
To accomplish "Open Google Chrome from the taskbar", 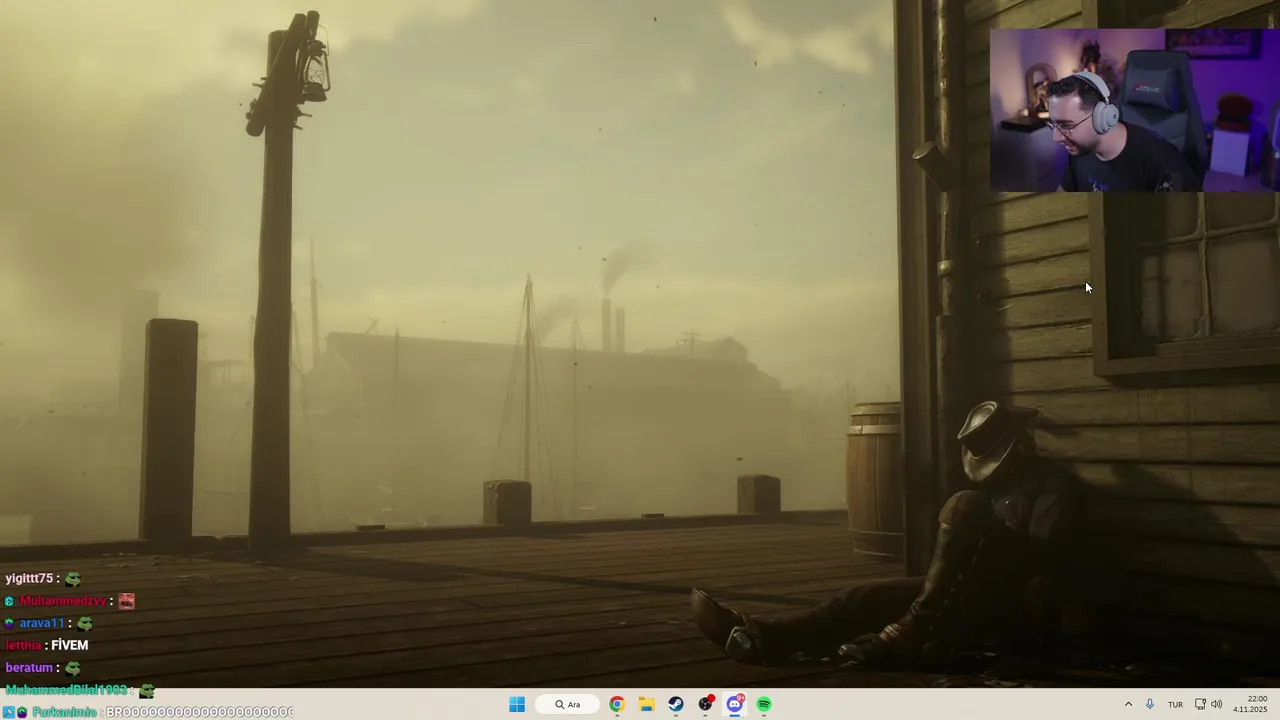I will pyautogui.click(x=617, y=704).
